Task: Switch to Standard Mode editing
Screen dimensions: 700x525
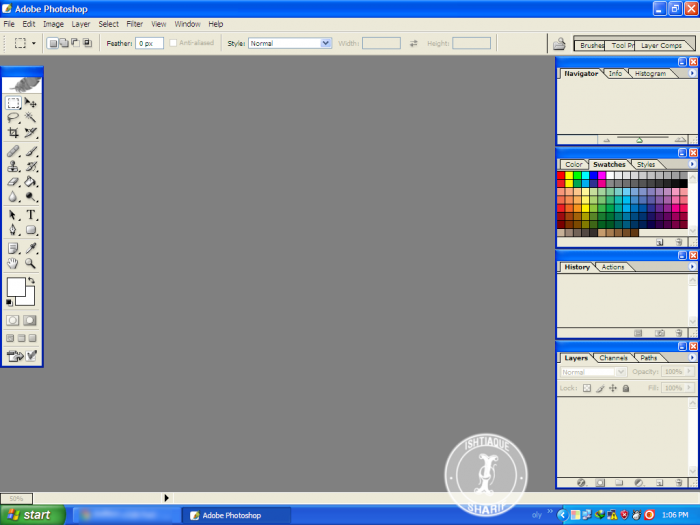Action: (13, 320)
